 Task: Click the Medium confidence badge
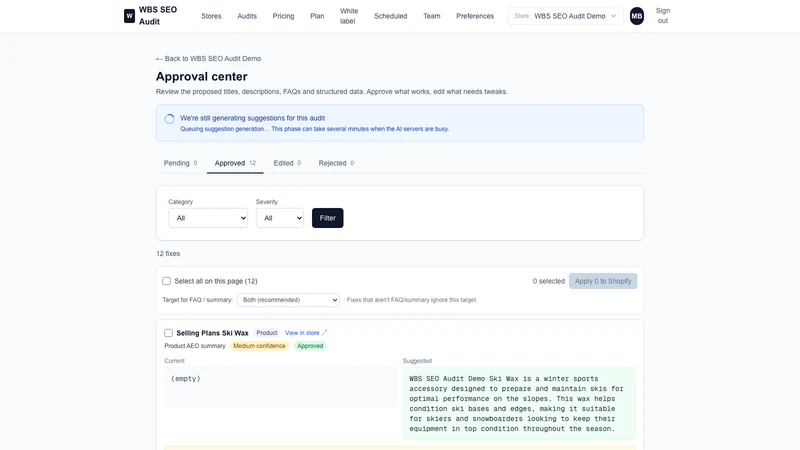point(259,346)
